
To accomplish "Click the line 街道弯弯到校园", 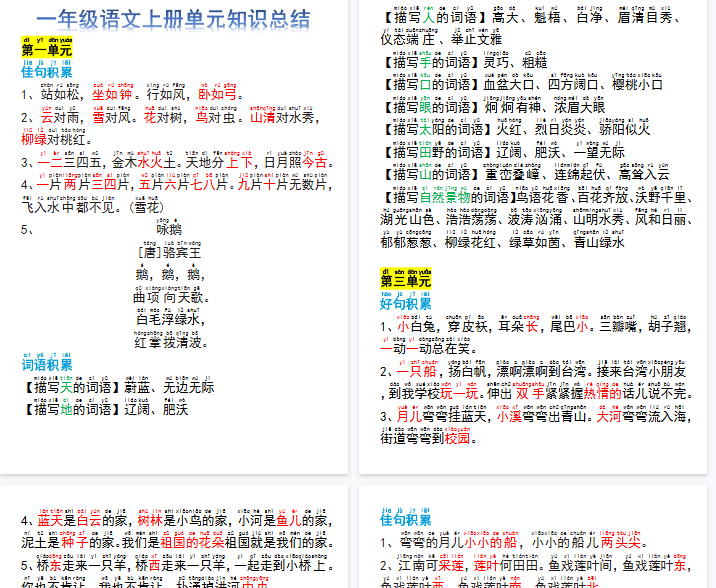I will [x=429, y=436].
